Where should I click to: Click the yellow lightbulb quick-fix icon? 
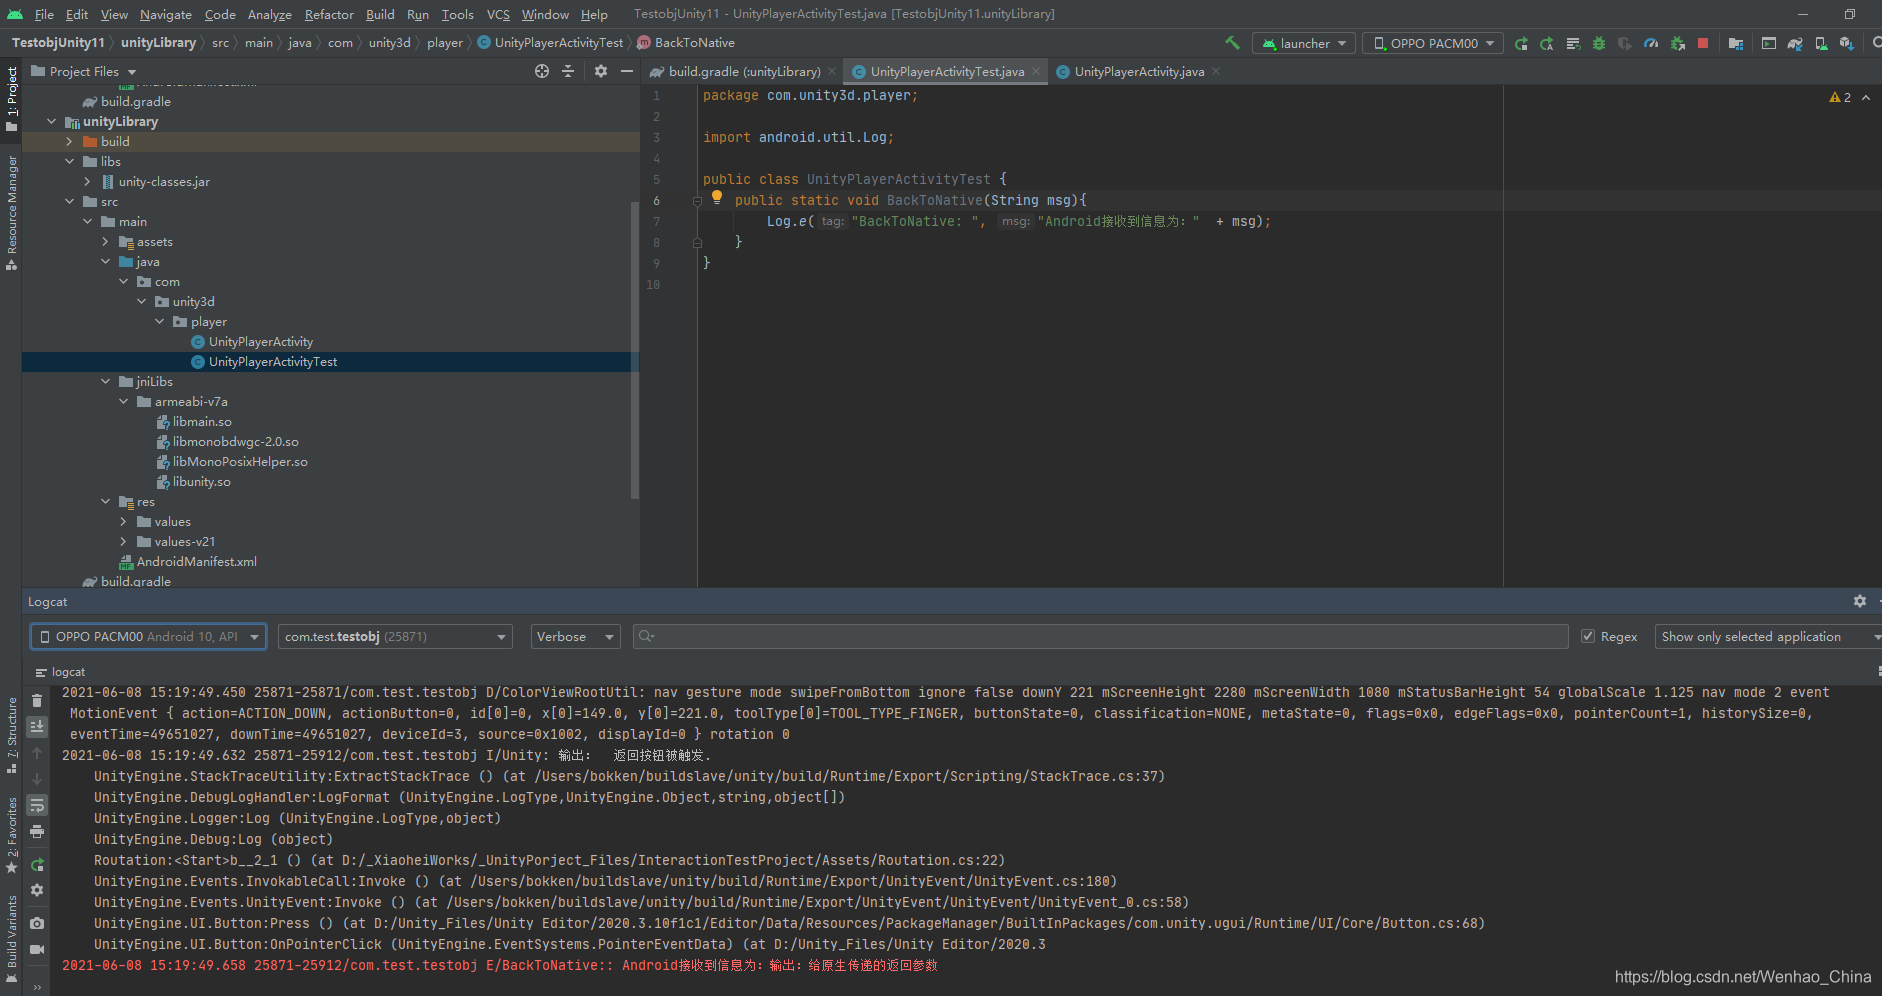[717, 198]
